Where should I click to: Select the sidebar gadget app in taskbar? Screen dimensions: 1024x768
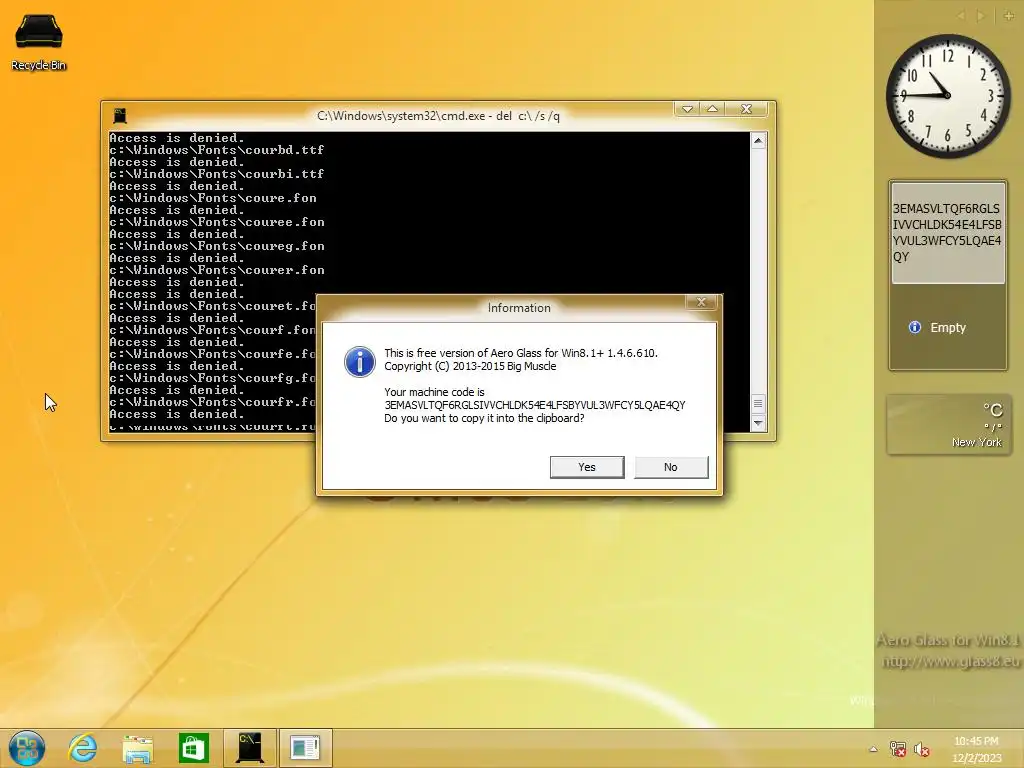tap(306, 748)
